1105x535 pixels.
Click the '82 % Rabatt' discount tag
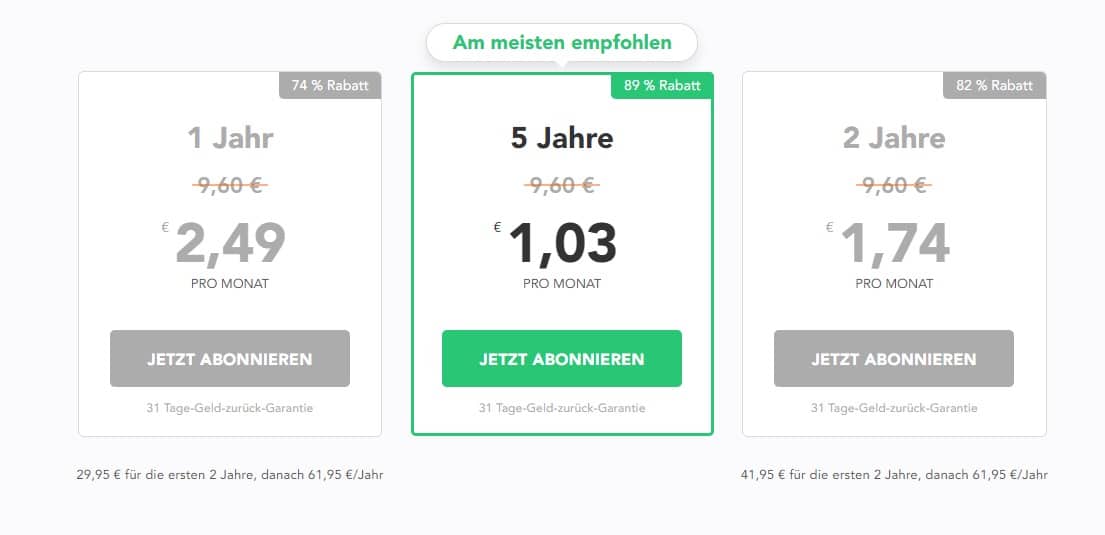point(994,86)
